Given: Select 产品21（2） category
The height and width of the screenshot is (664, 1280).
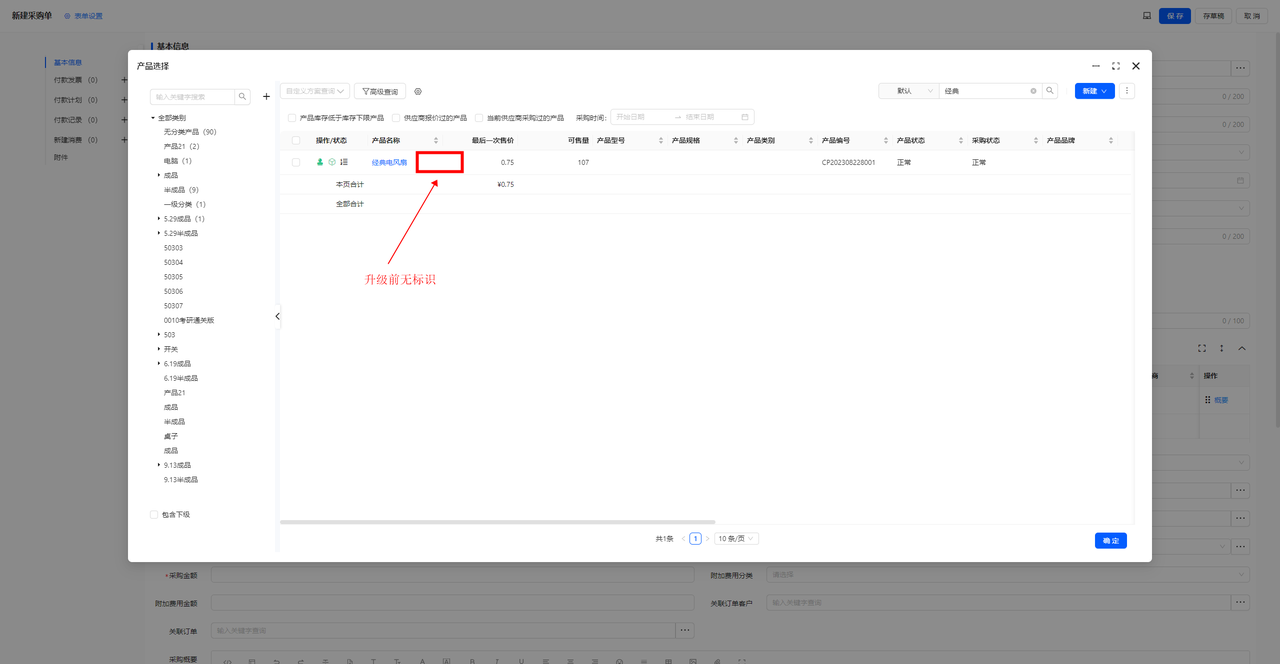Looking at the screenshot, I should tap(182, 146).
